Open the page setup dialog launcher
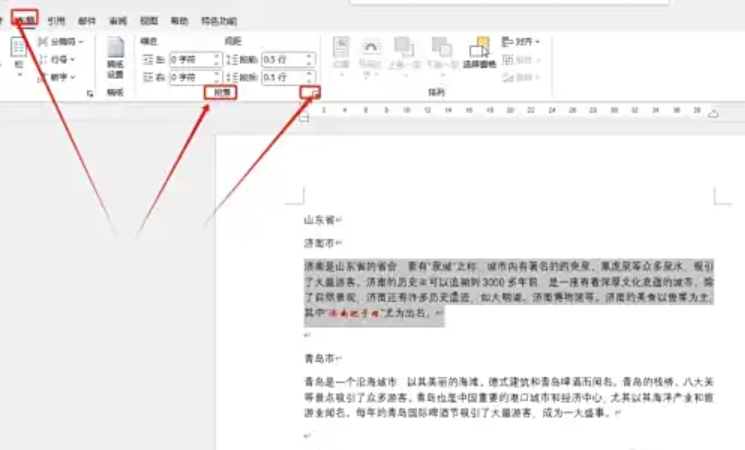This screenshot has height=450, width=745. (x=90, y=94)
